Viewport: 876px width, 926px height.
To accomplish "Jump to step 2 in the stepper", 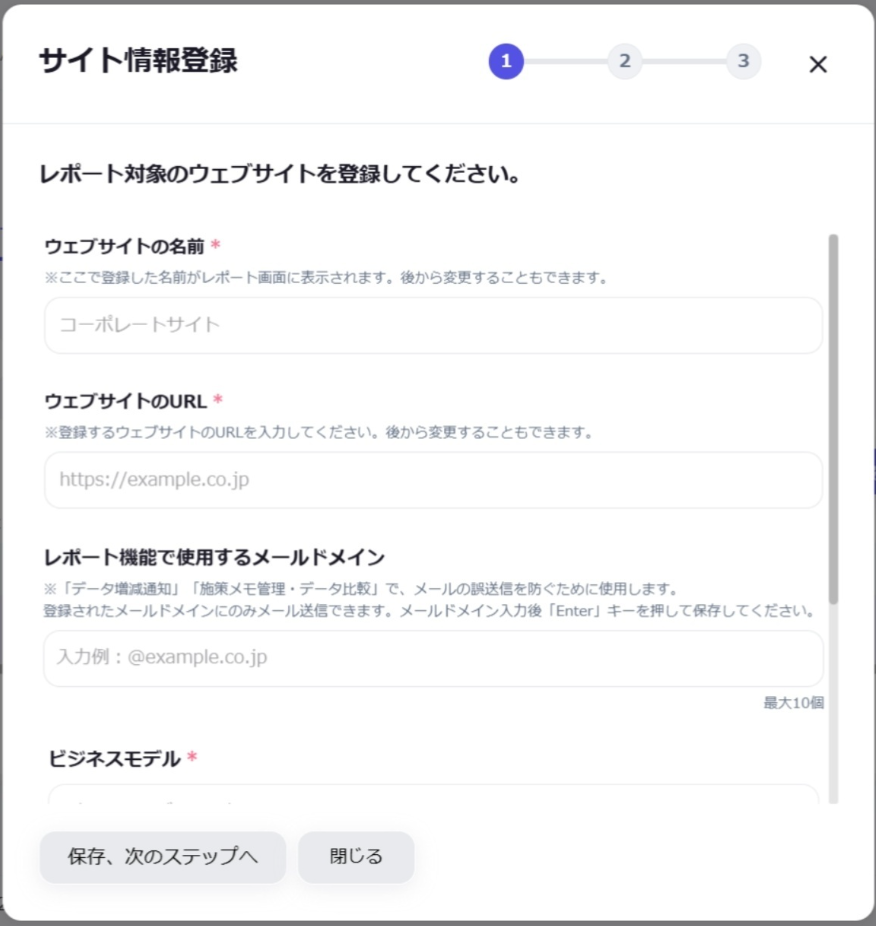I will pyautogui.click(x=624, y=61).
